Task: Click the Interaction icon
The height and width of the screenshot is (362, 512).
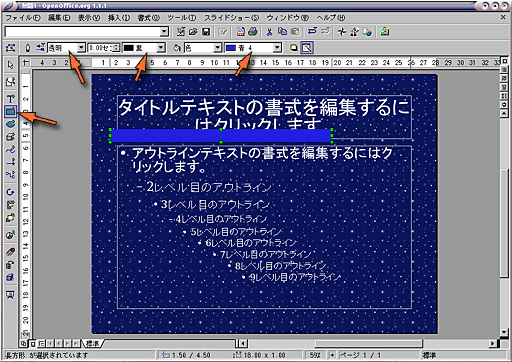Action: [10, 265]
